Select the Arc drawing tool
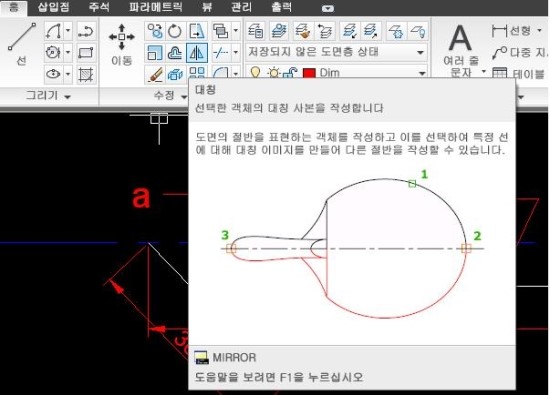The height and width of the screenshot is (395, 550). coord(54,31)
